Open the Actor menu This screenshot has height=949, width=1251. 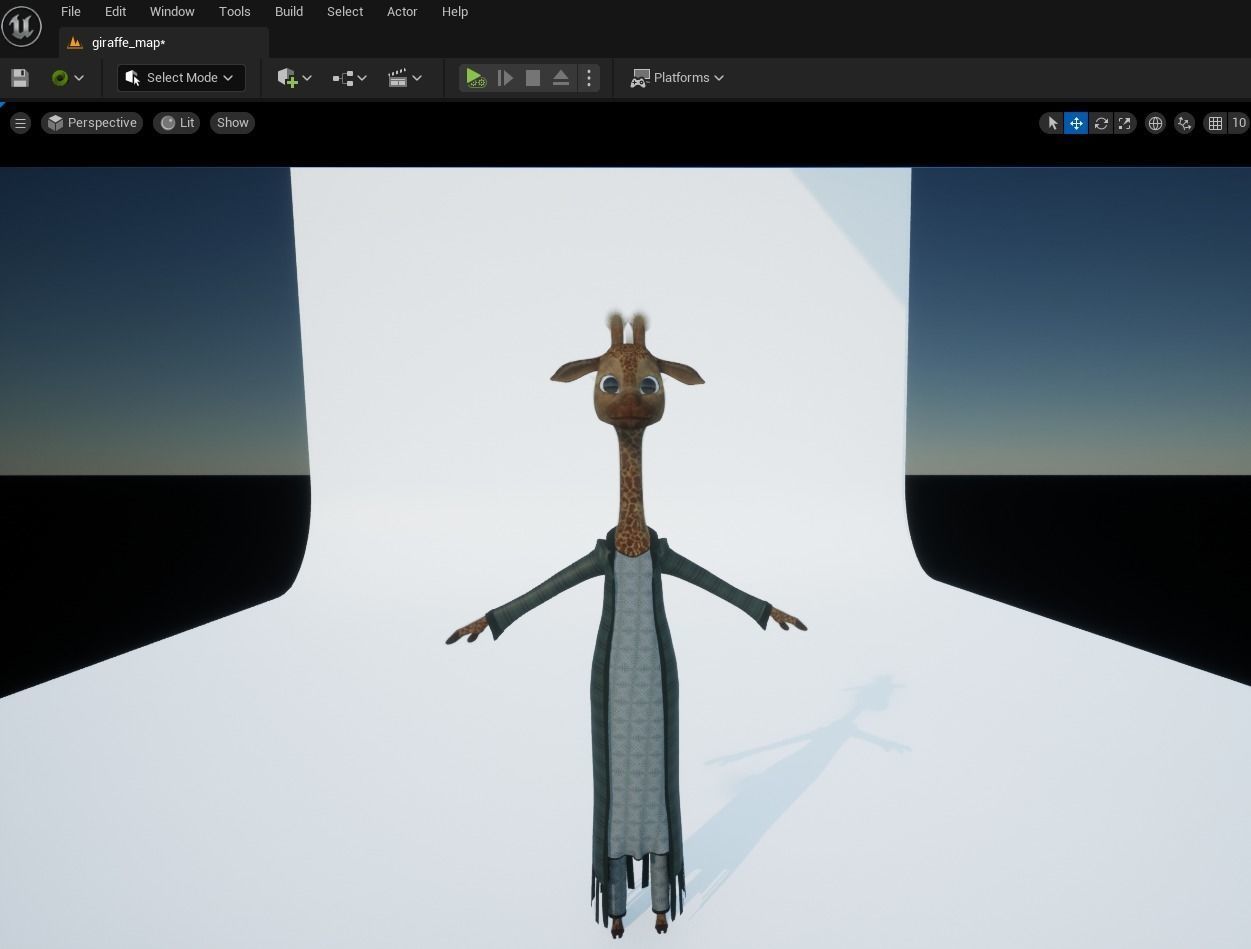click(x=402, y=12)
